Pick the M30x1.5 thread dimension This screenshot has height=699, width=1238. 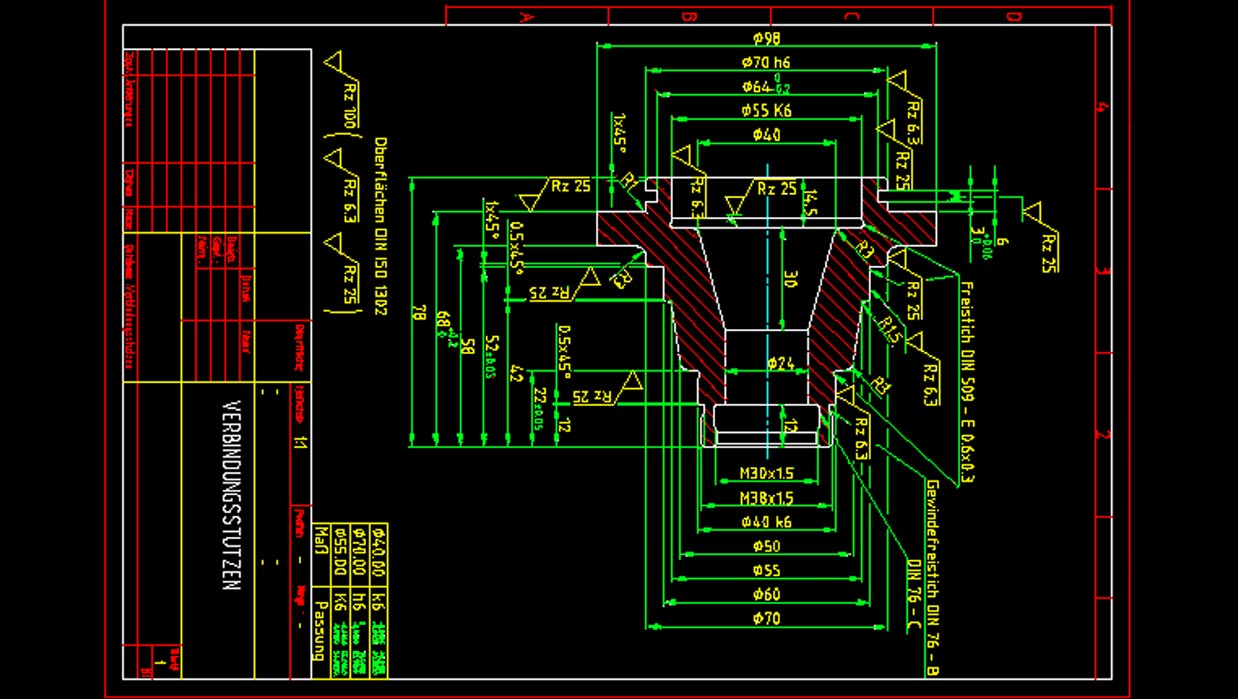coord(766,473)
